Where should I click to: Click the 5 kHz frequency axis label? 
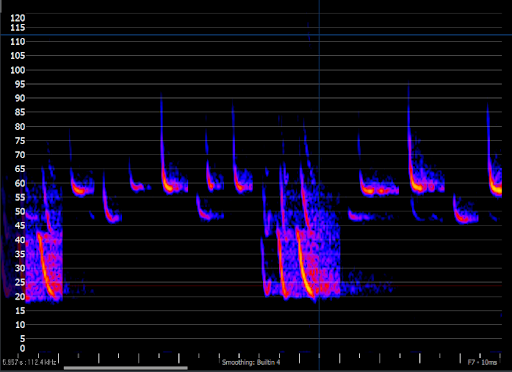[22, 339]
